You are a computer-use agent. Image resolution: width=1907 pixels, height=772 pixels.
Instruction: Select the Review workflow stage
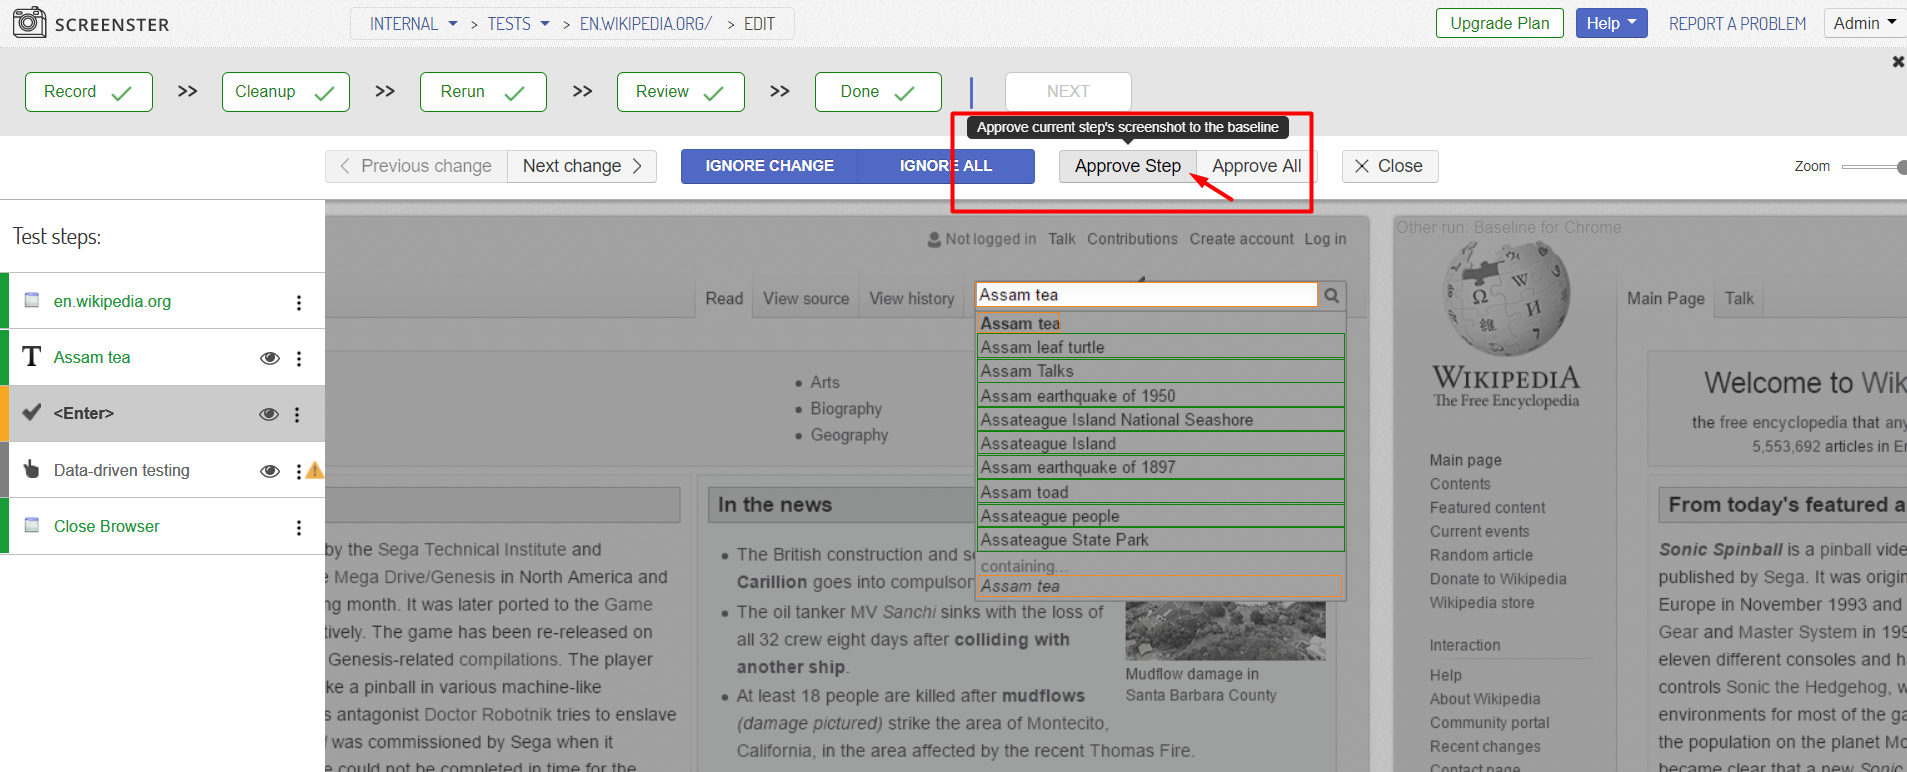[681, 92]
